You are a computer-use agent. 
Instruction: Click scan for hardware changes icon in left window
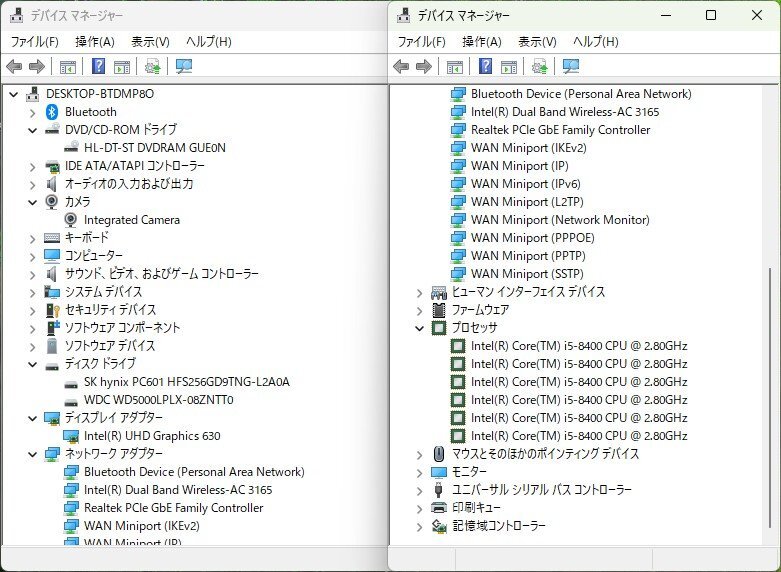click(x=184, y=66)
